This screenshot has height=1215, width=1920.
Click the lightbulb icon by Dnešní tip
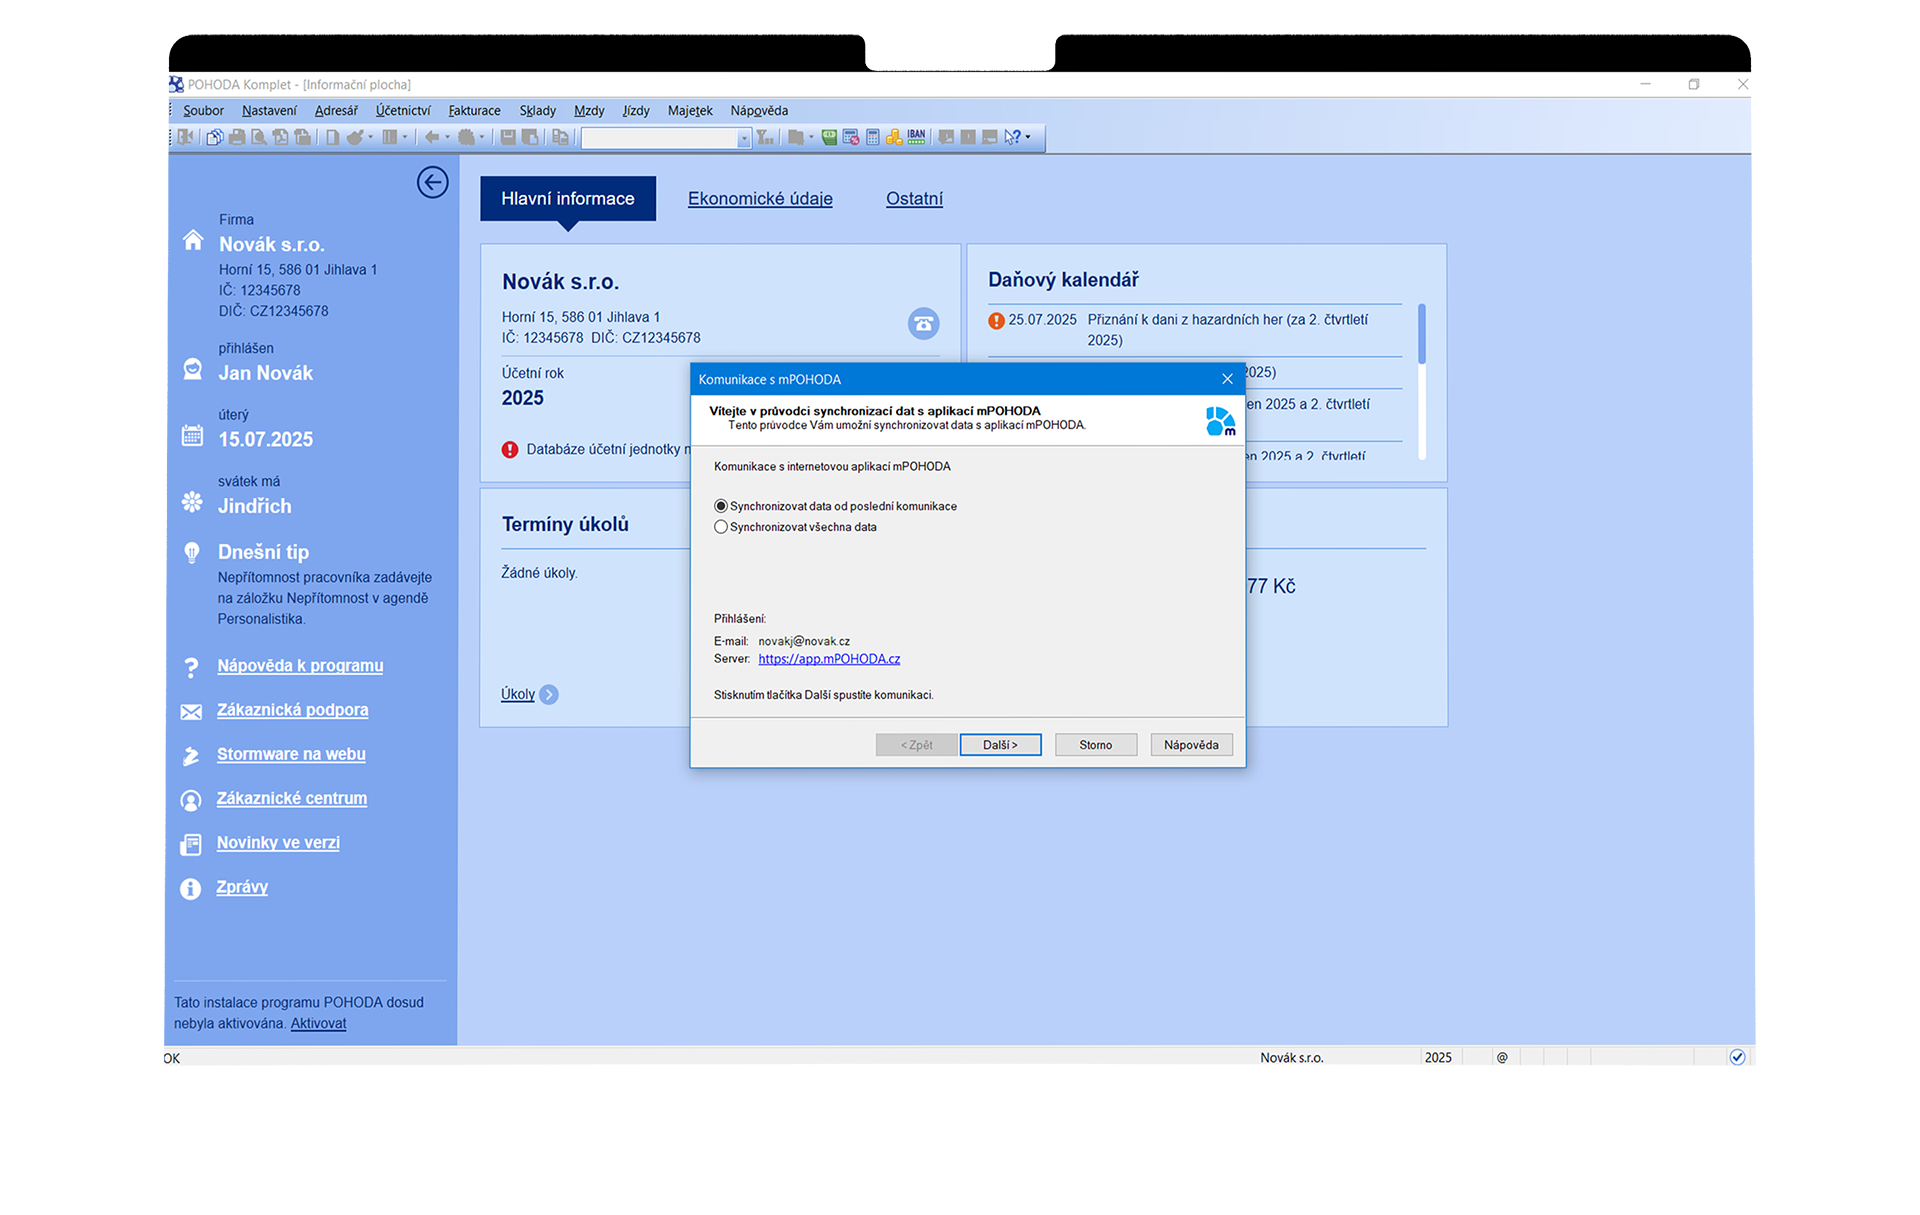click(x=192, y=552)
